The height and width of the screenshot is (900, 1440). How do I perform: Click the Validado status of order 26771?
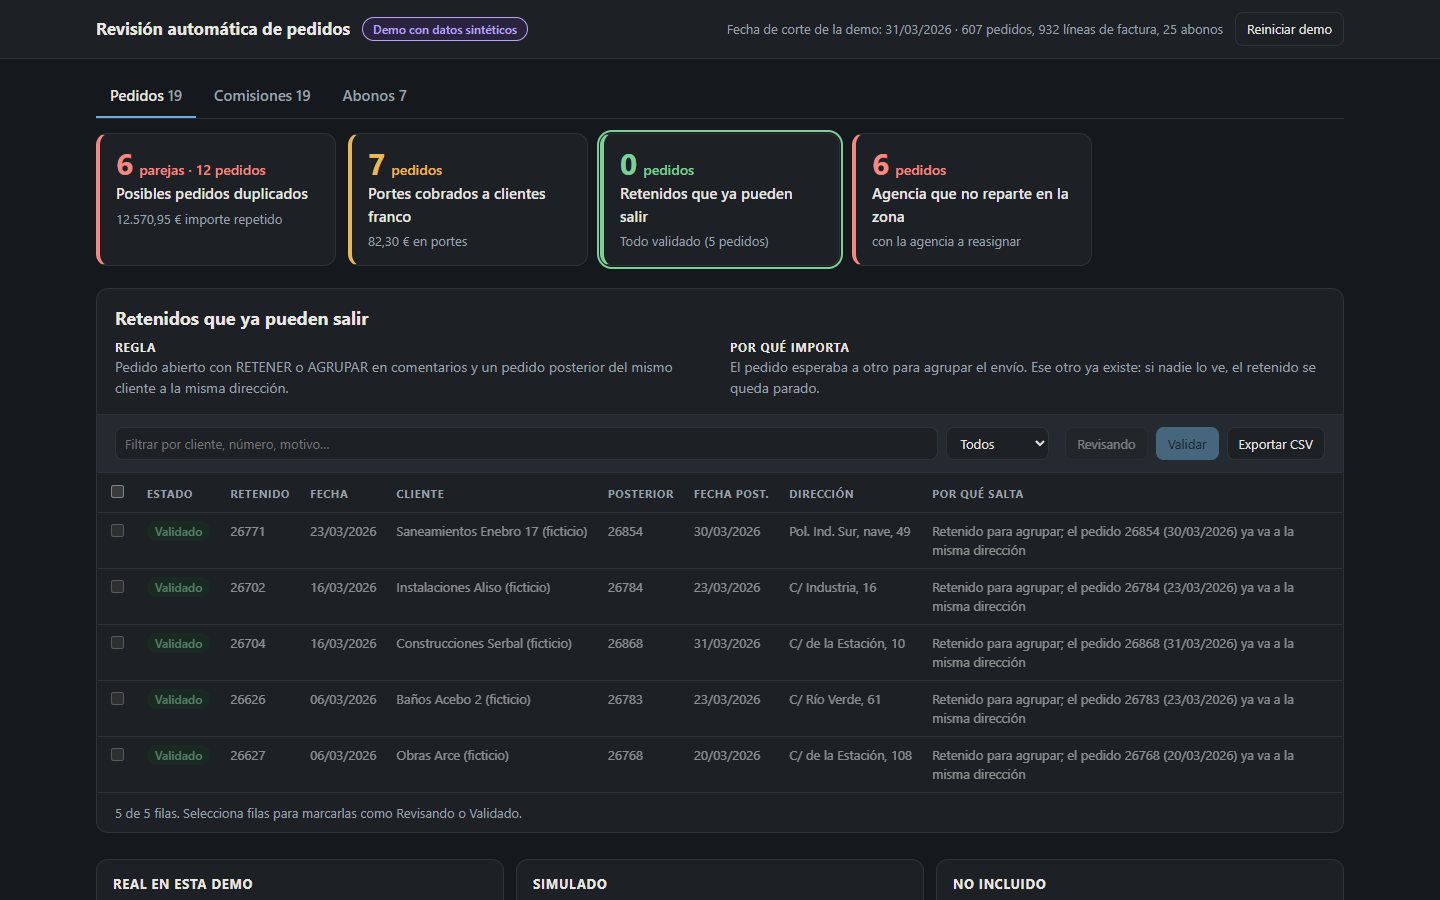pos(178,532)
